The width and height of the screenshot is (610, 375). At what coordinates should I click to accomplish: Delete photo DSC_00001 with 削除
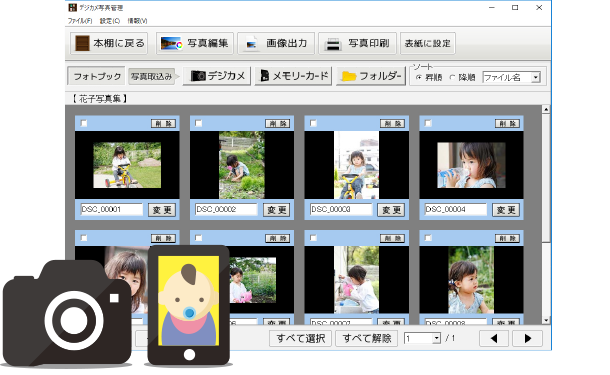coord(163,124)
